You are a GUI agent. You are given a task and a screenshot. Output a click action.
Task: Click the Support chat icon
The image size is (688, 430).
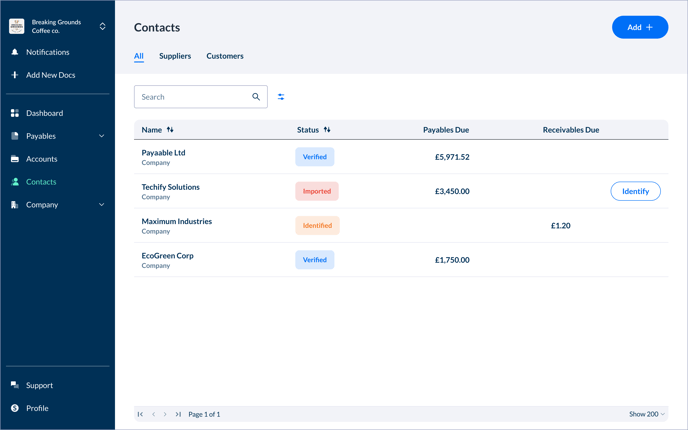pos(14,385)
